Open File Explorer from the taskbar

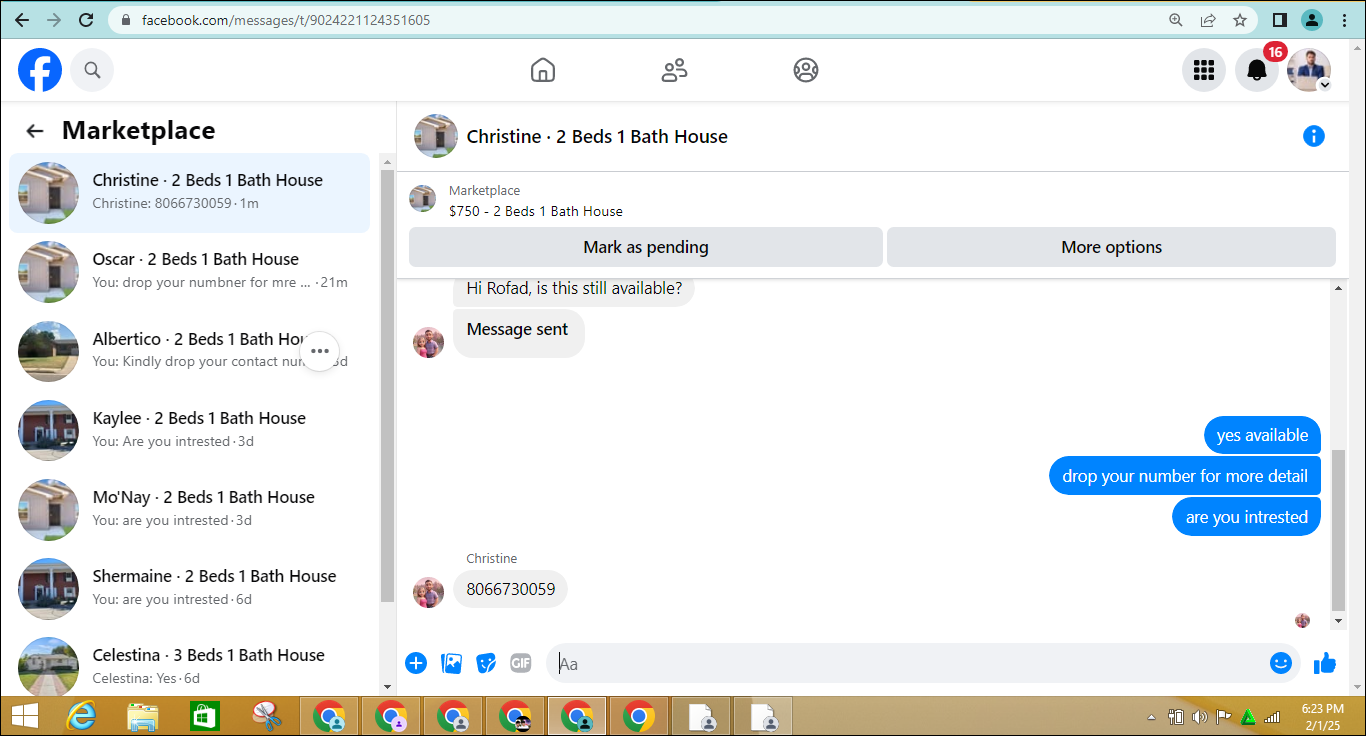[143, 716]
